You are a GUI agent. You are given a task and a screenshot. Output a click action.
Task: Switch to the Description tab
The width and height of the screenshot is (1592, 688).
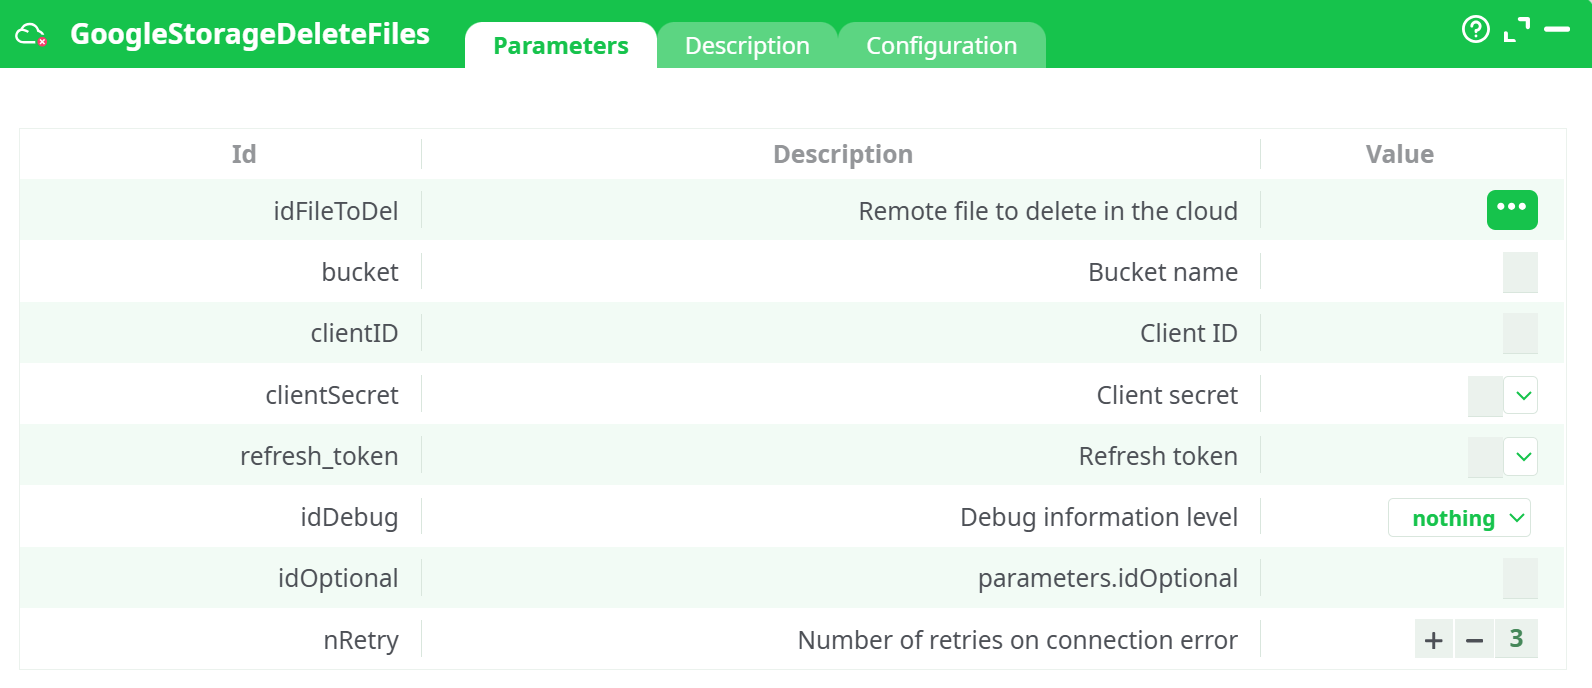(x=747, y=46)
